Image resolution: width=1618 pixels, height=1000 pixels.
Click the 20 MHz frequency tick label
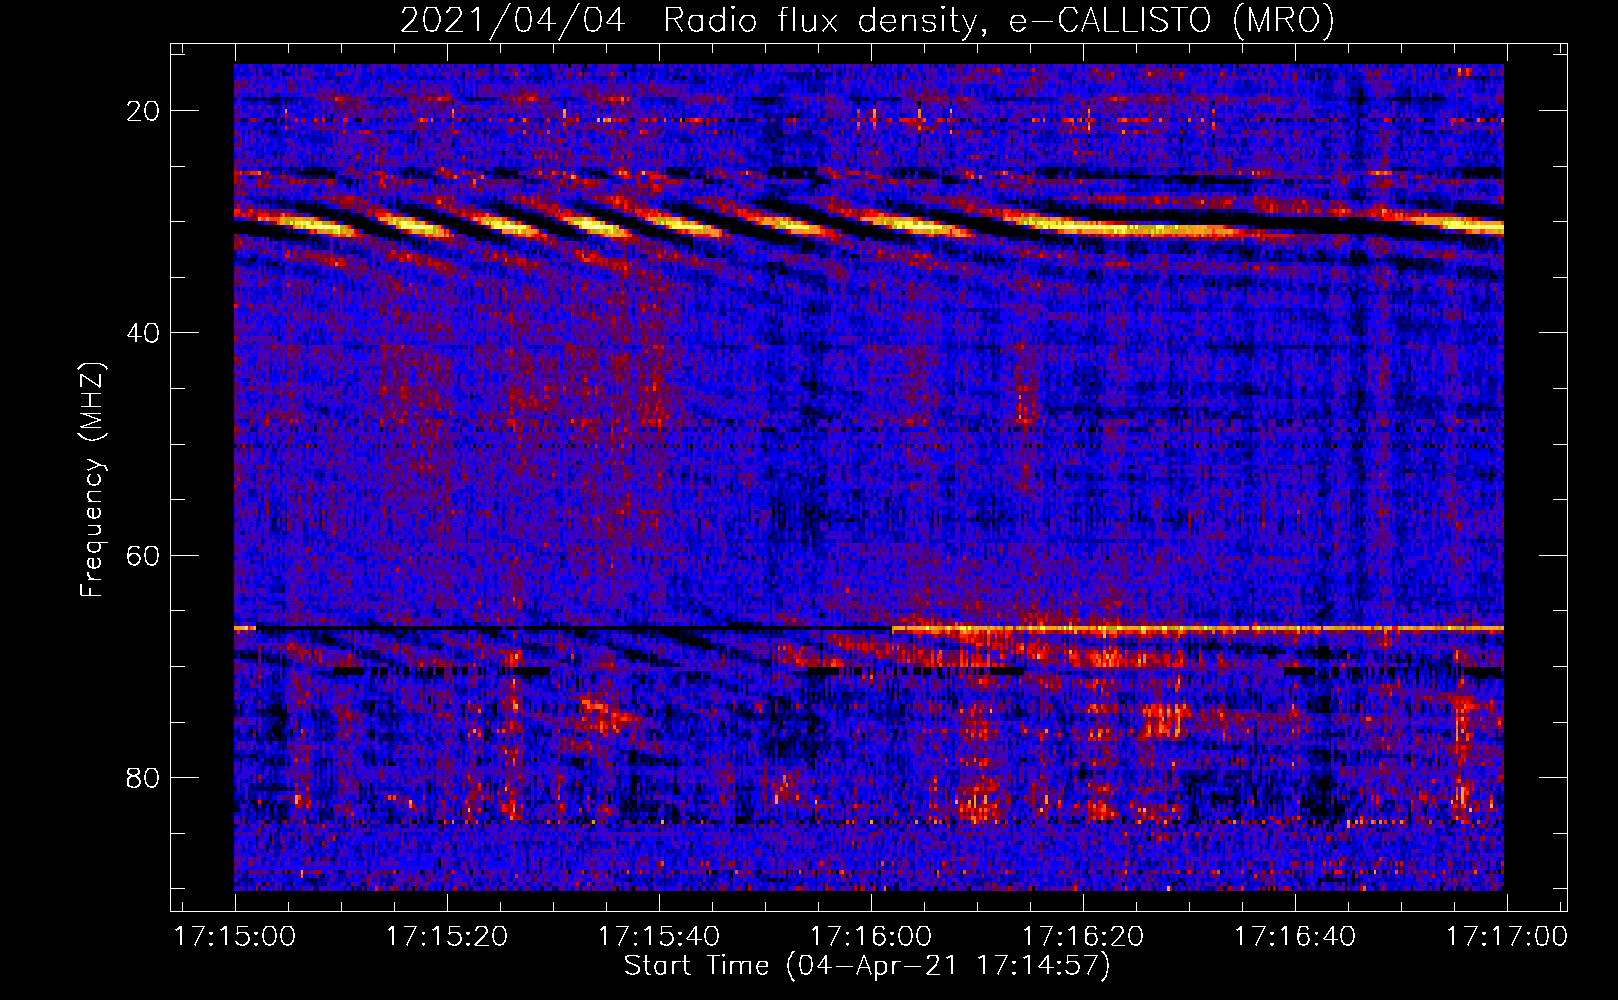(144, 111)
